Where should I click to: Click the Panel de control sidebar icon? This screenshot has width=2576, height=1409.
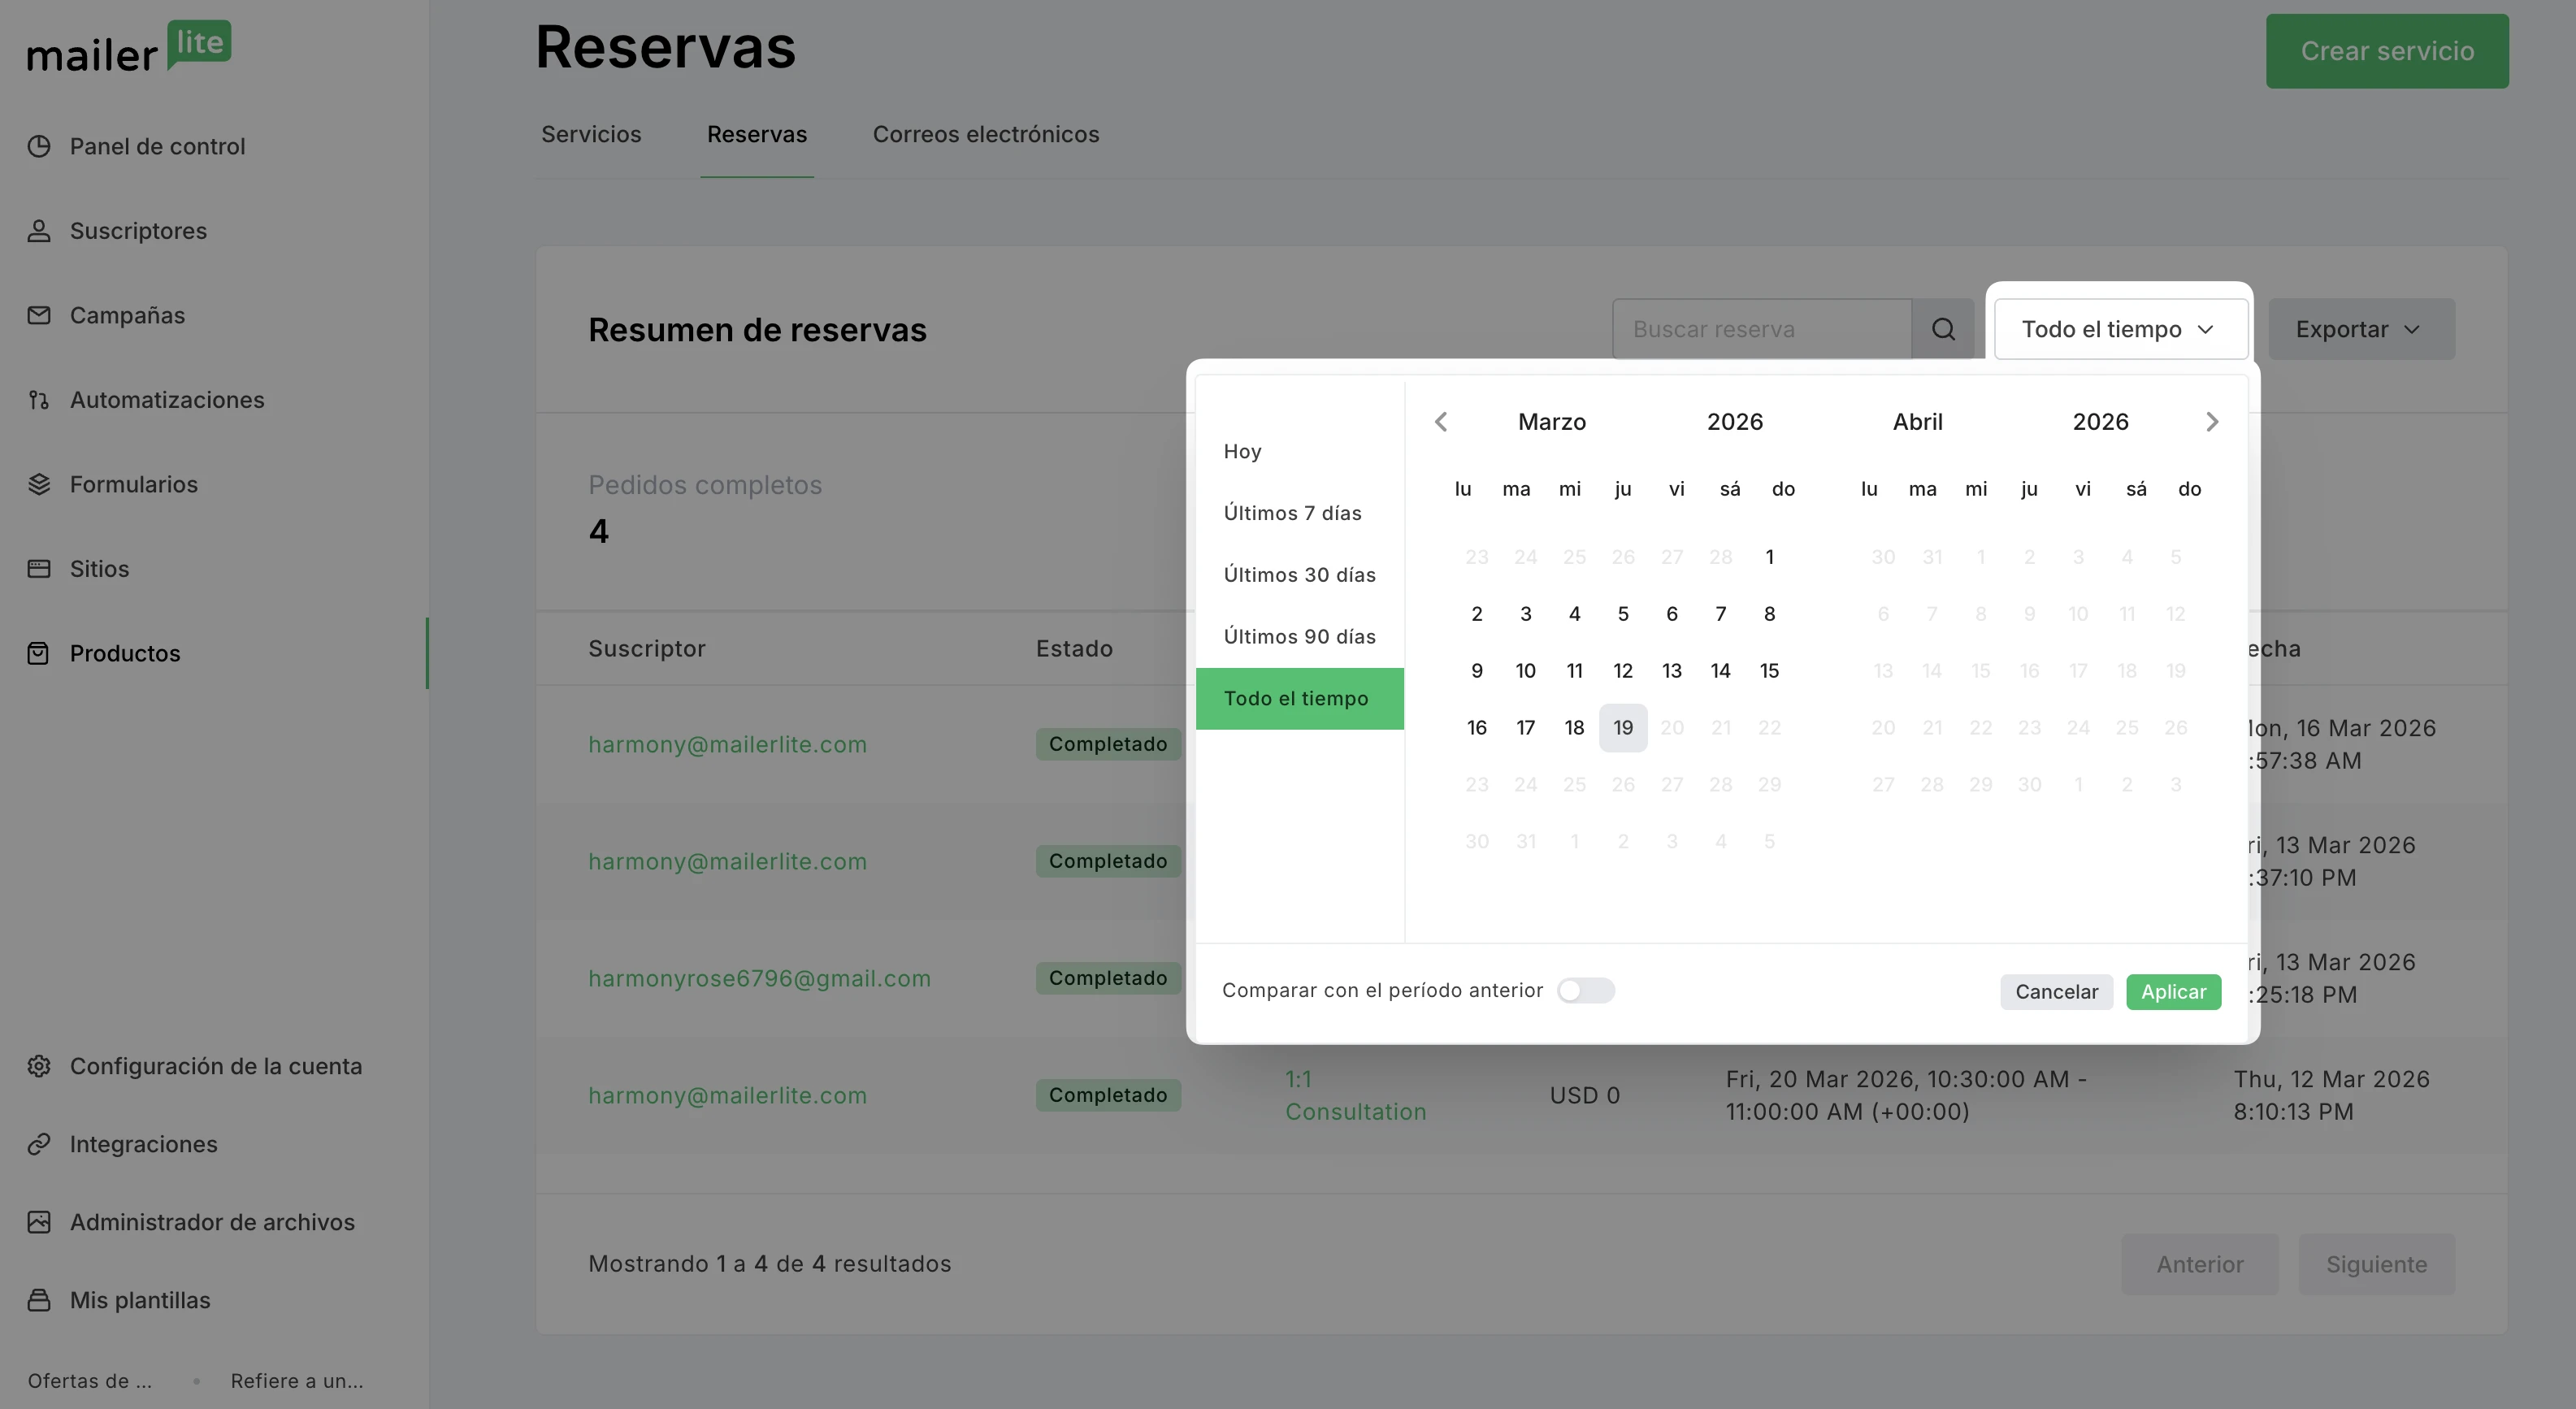(39, 146)
